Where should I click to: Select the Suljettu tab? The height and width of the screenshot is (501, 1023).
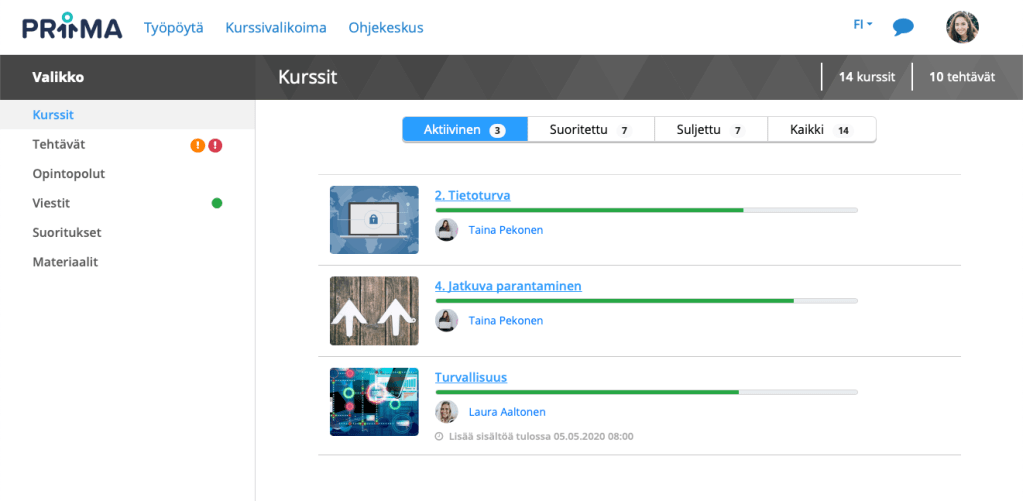point(710,130)
